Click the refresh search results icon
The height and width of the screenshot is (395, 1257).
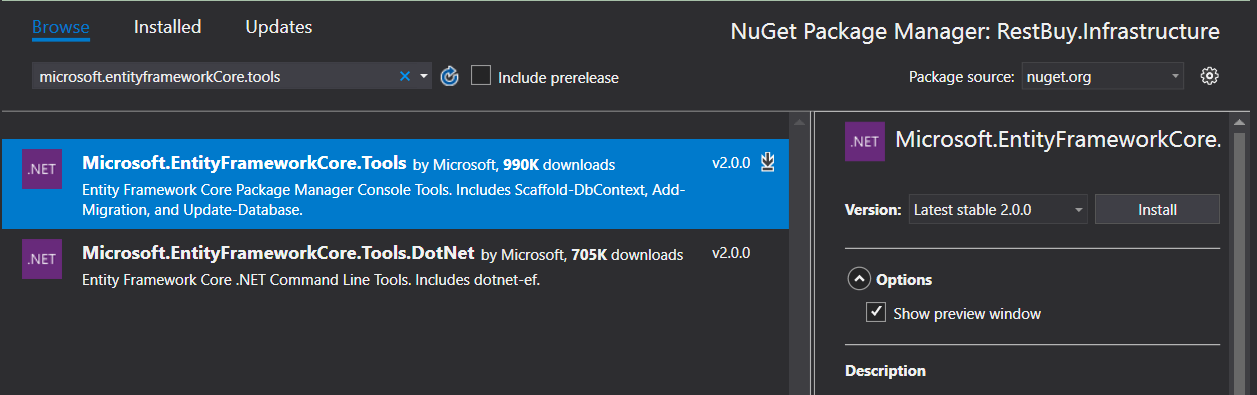pyautogui.click(x=450, y=76)
